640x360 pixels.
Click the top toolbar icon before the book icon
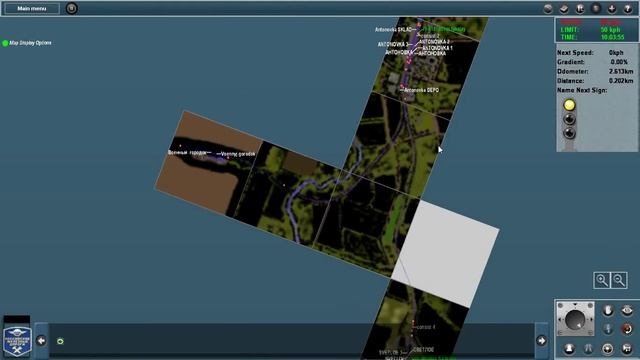click(548, 9)
